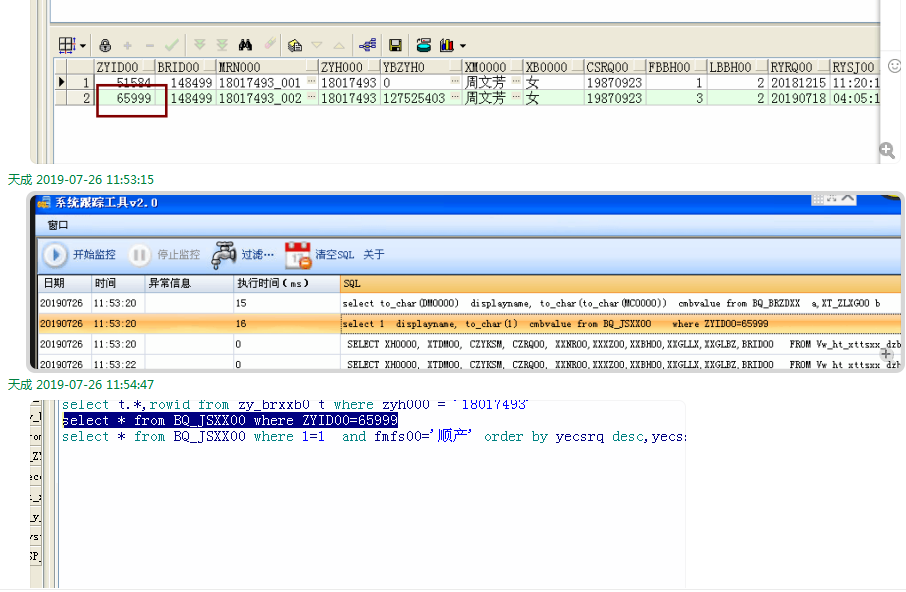Screen dimensions: 906x592
Task: Click the binoculars search icon
Action: (x=245, y=45)
